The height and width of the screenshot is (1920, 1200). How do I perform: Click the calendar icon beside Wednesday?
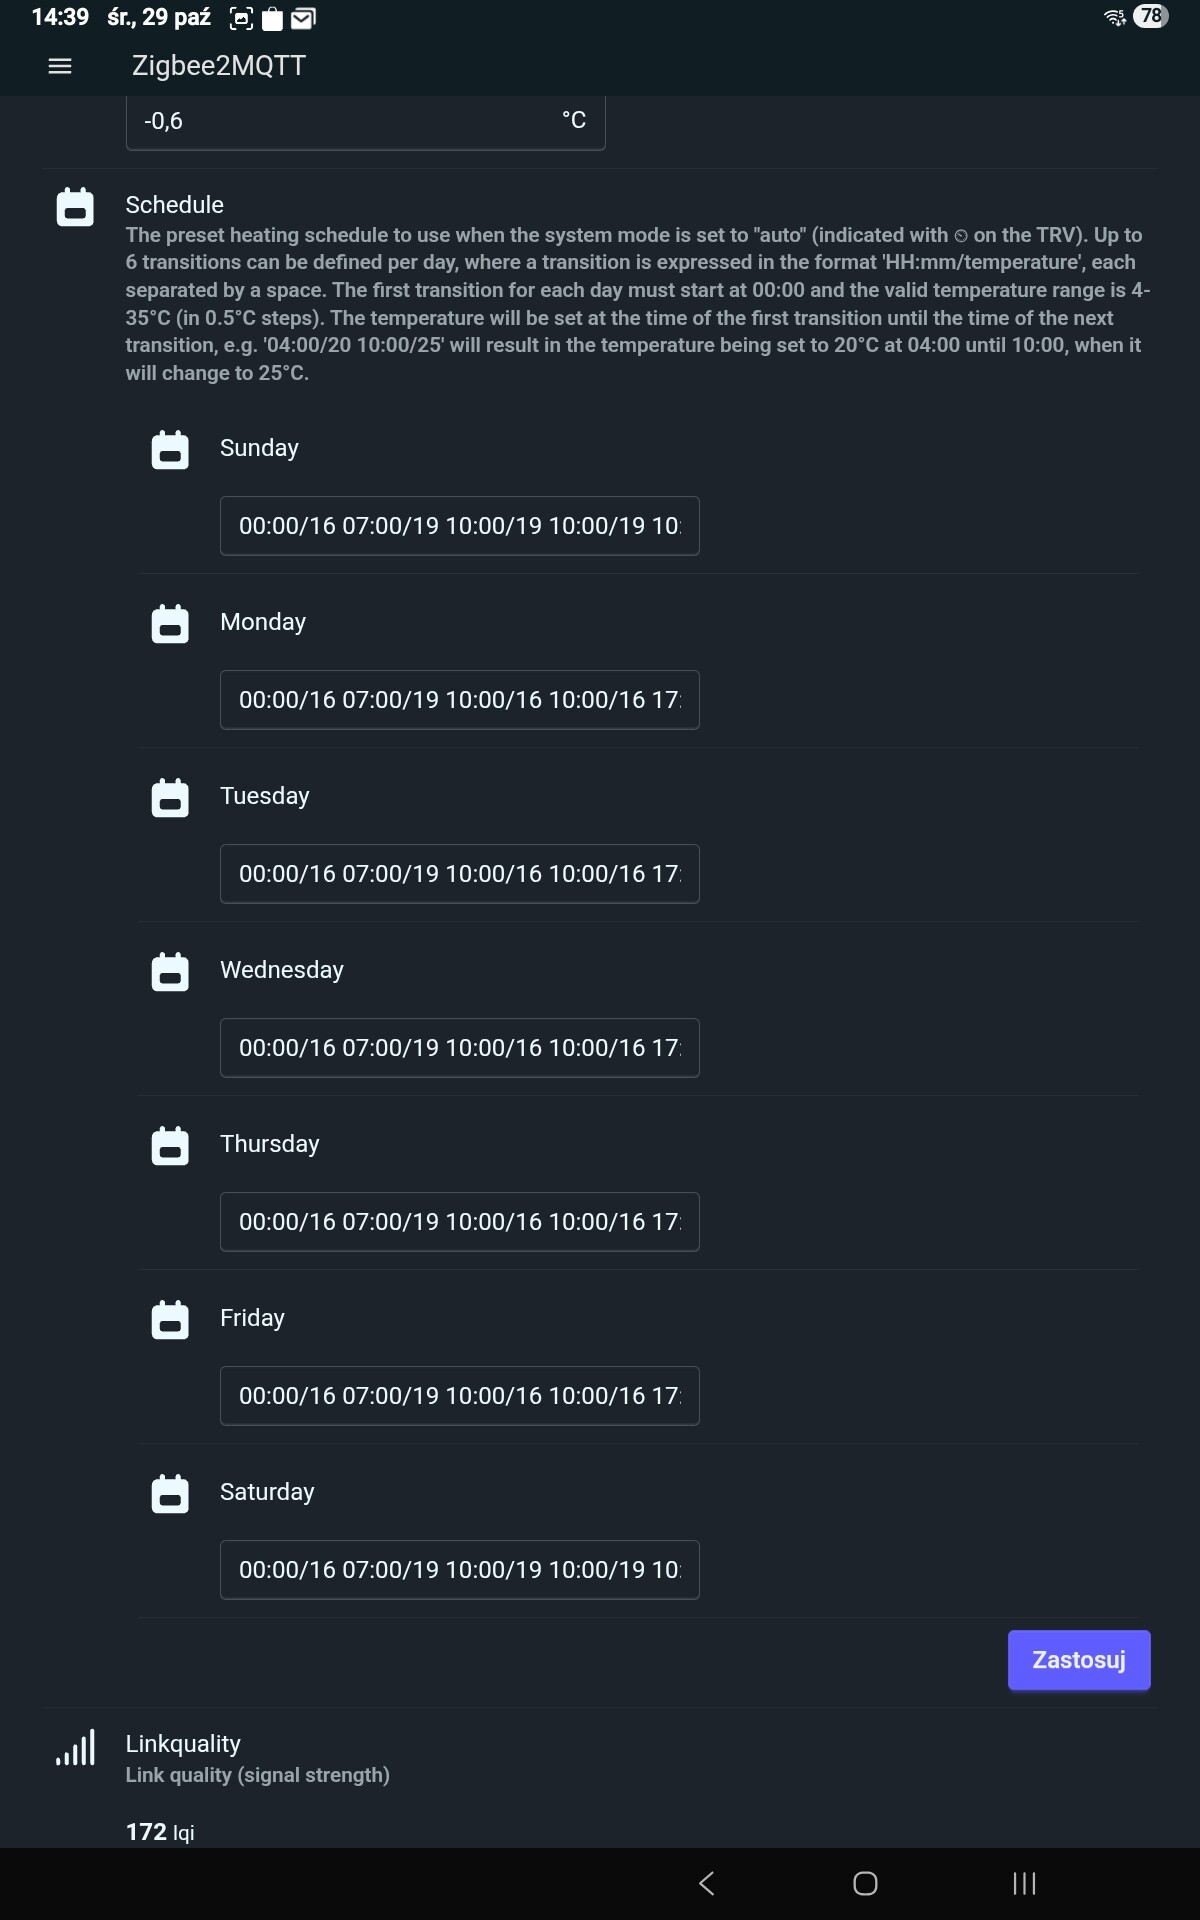coord(170,972)
